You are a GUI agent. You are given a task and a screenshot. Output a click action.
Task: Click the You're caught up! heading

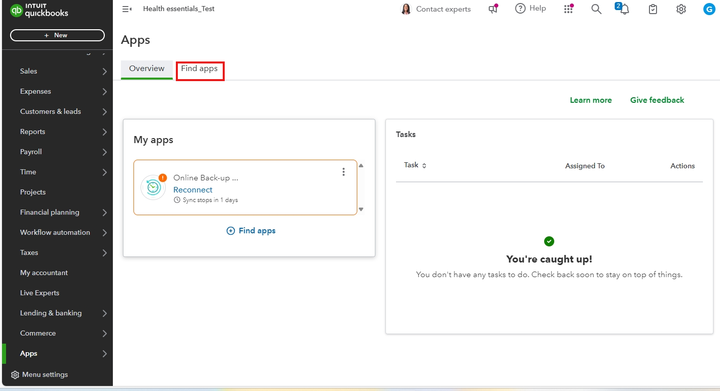549,259
